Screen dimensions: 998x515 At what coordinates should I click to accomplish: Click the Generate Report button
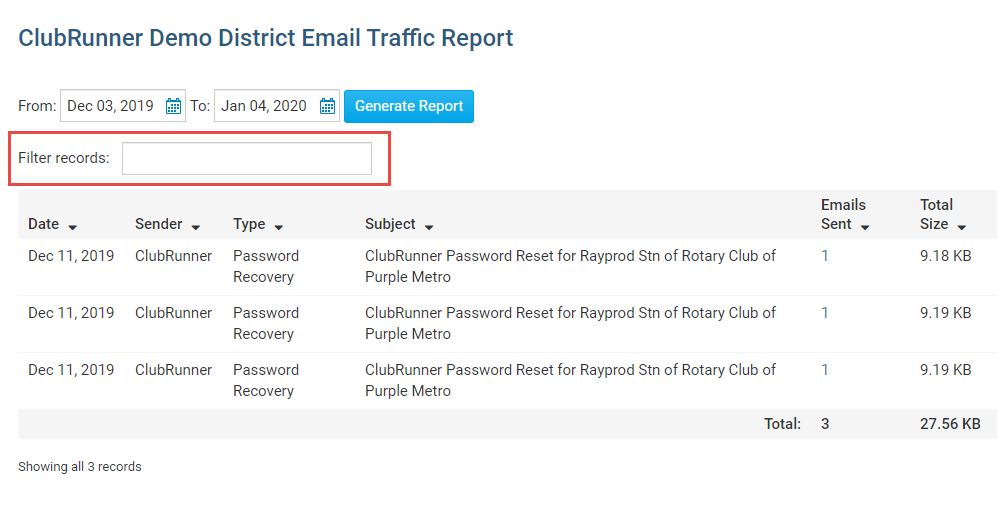[x=409, y=107]
